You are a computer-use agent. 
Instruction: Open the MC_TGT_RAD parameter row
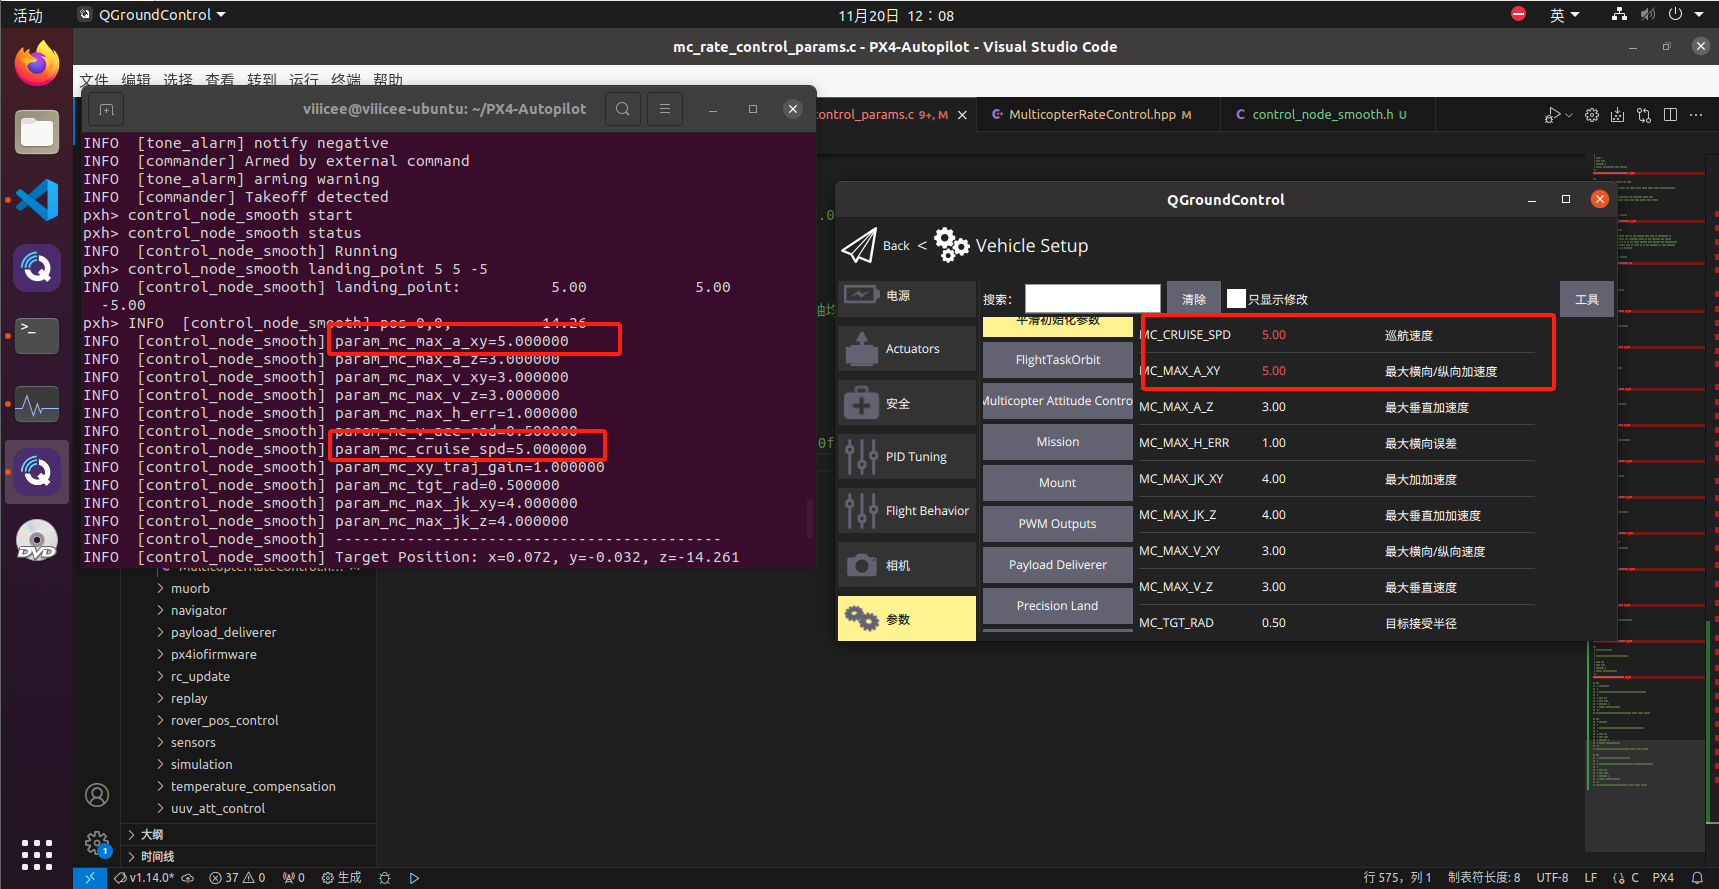pyautogui.click(x=1336, y=623)
